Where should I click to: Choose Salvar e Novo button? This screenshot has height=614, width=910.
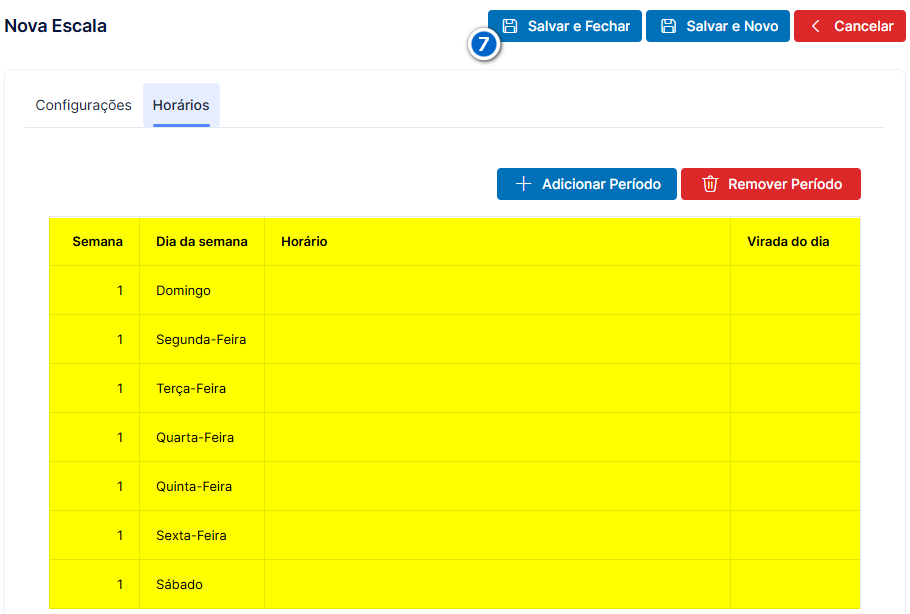click(718, 26)
